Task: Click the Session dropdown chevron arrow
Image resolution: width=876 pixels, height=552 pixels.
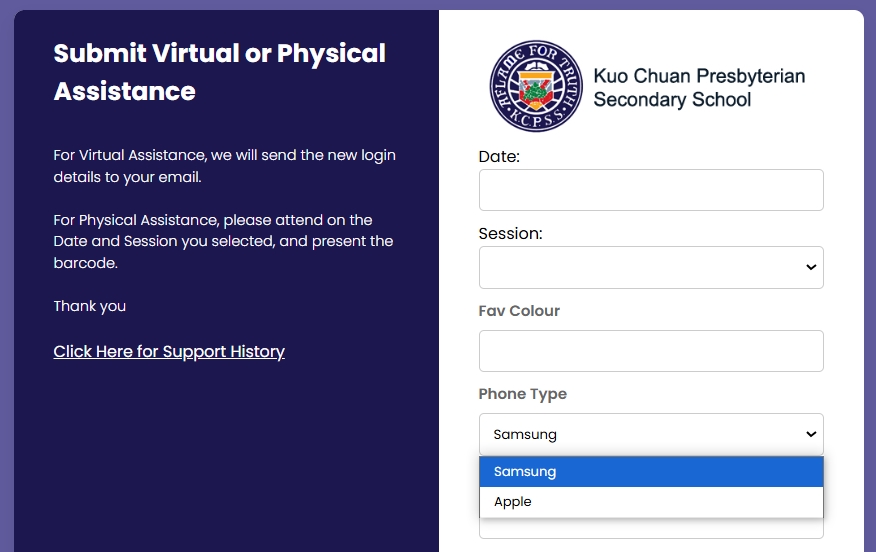Action: tap(811, 267)
